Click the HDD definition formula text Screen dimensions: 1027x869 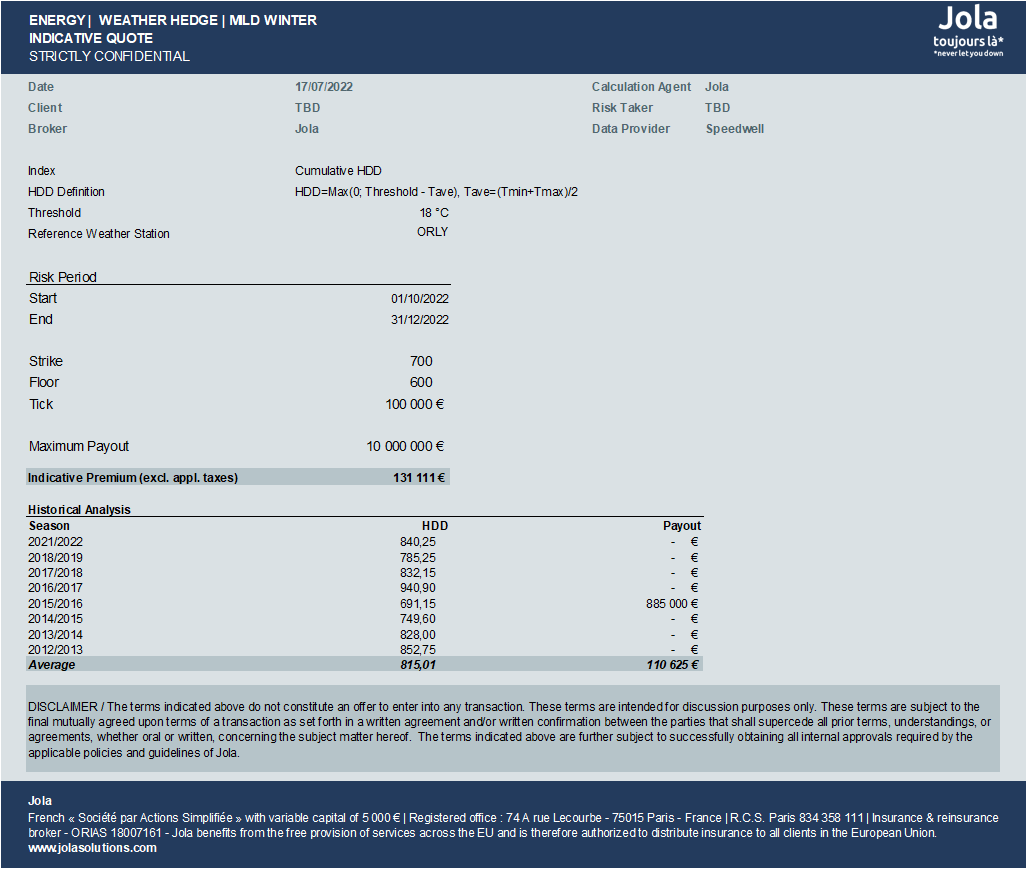(436, 192)
